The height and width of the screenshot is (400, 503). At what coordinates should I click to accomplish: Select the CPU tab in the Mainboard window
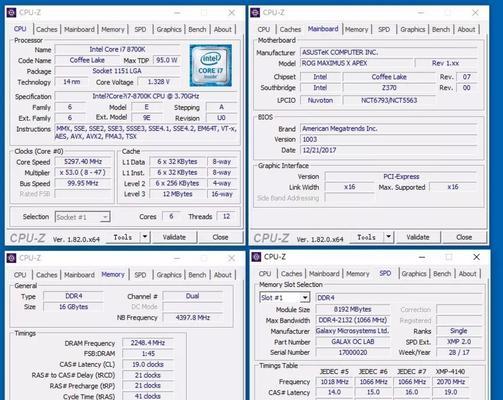pyautogui.click(x=264, y=29)
